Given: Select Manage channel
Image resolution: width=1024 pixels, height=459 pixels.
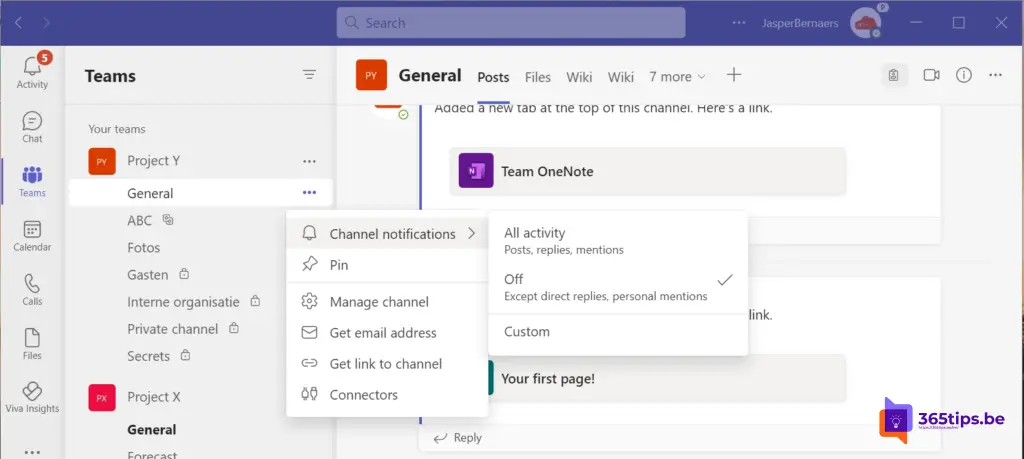Looking at the screenshot, I should [387, 302].
